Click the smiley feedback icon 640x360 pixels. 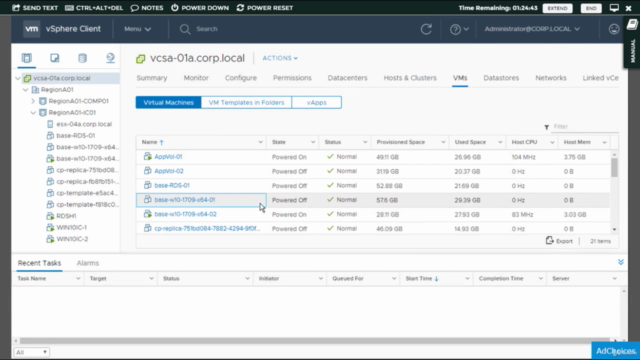(614, 29)
